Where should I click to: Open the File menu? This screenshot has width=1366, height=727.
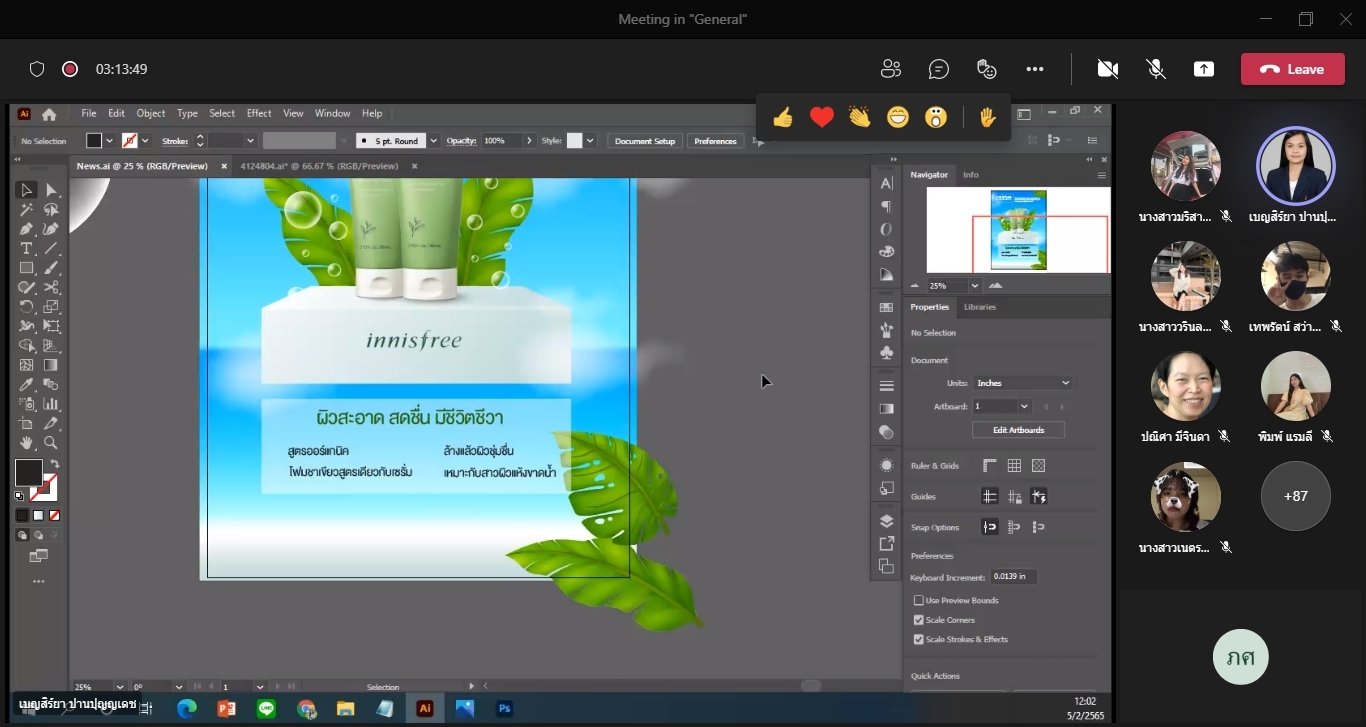89,114
